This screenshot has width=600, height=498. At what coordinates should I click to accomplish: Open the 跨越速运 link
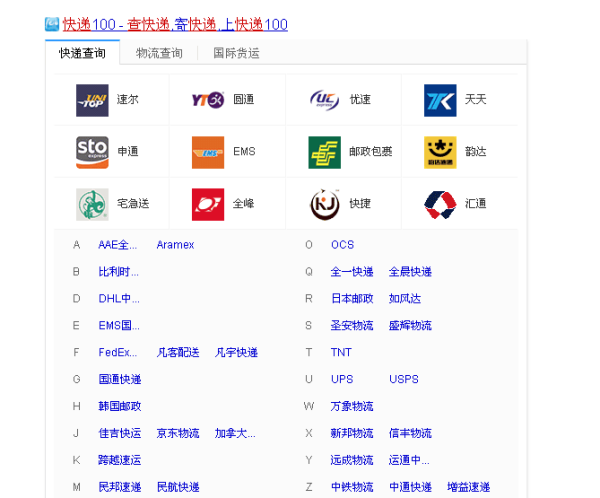tap(120, 460)
